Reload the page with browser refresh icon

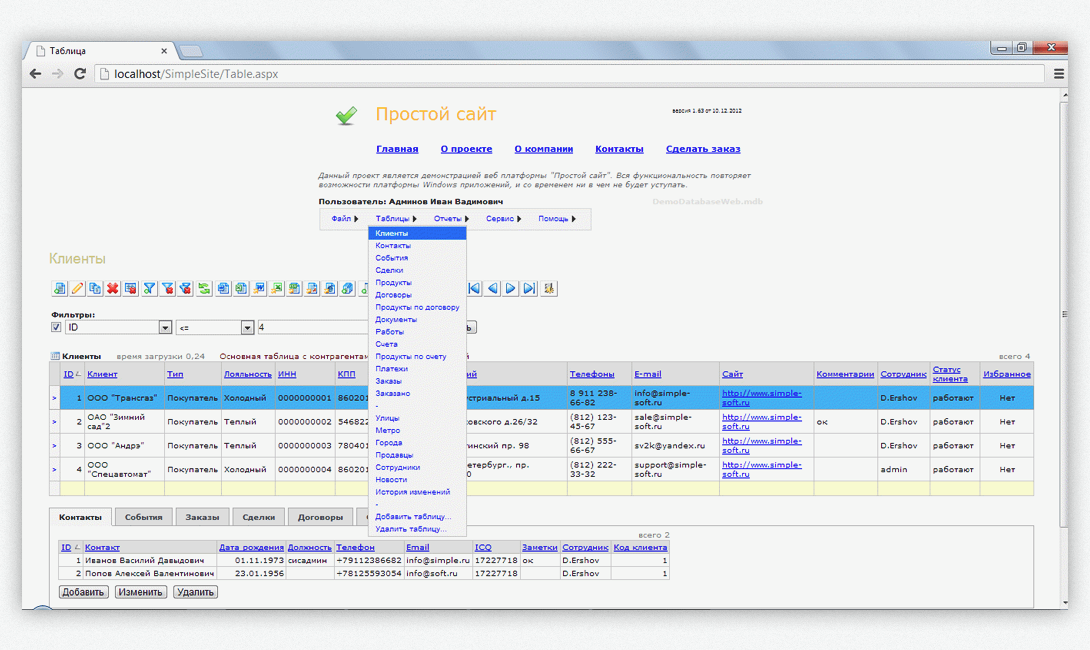click(x=80, y=74)
